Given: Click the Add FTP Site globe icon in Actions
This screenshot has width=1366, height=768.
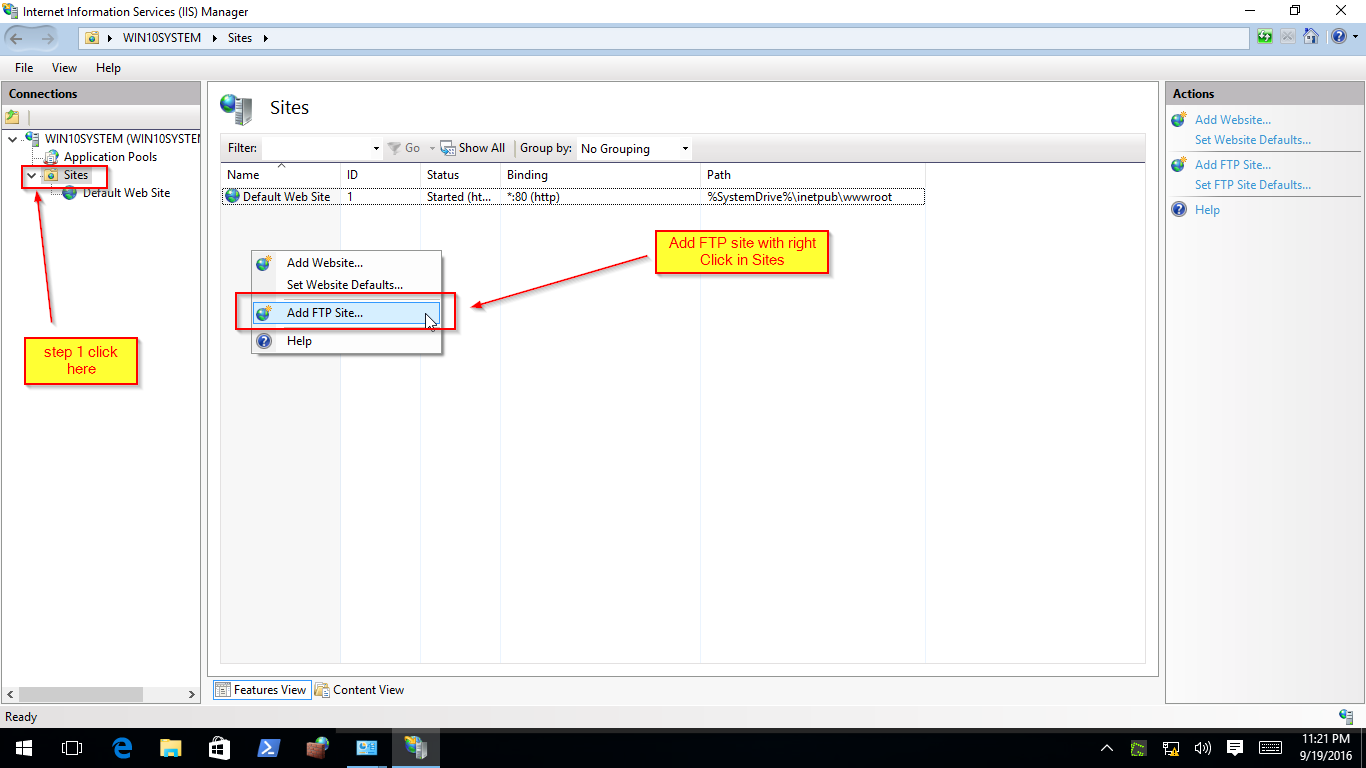Looking at the screenshot, I should coord(1179,164).
